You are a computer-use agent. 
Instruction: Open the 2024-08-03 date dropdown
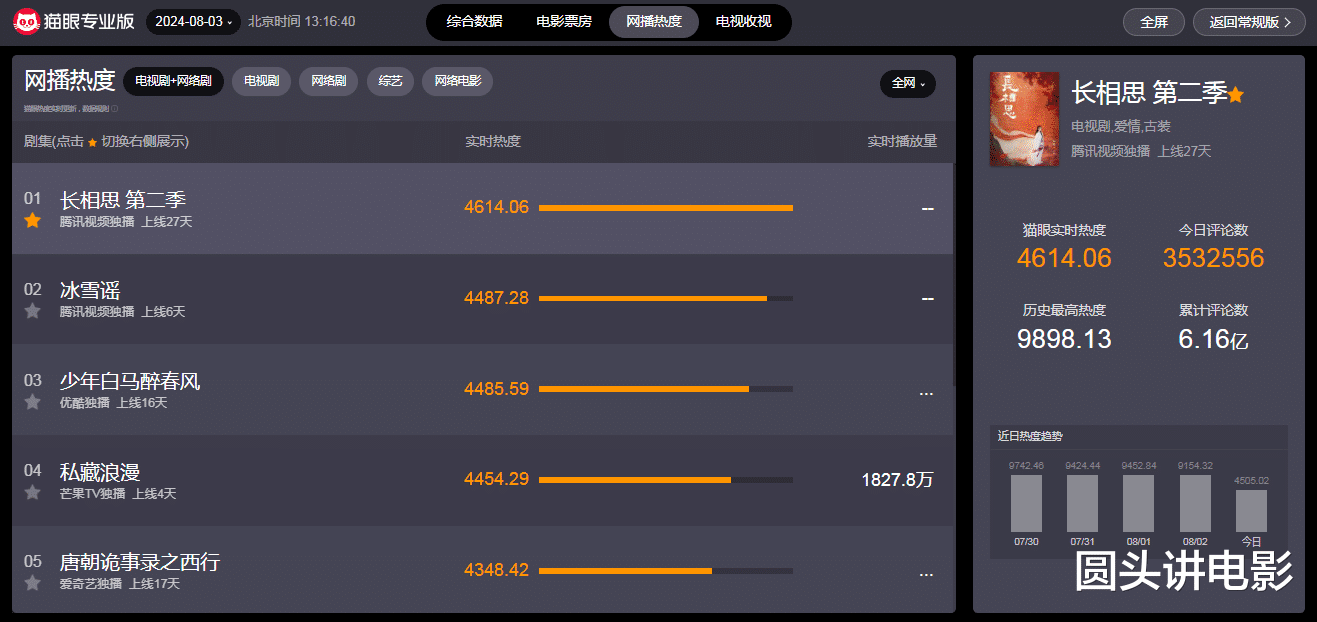(x=194, y=21)
